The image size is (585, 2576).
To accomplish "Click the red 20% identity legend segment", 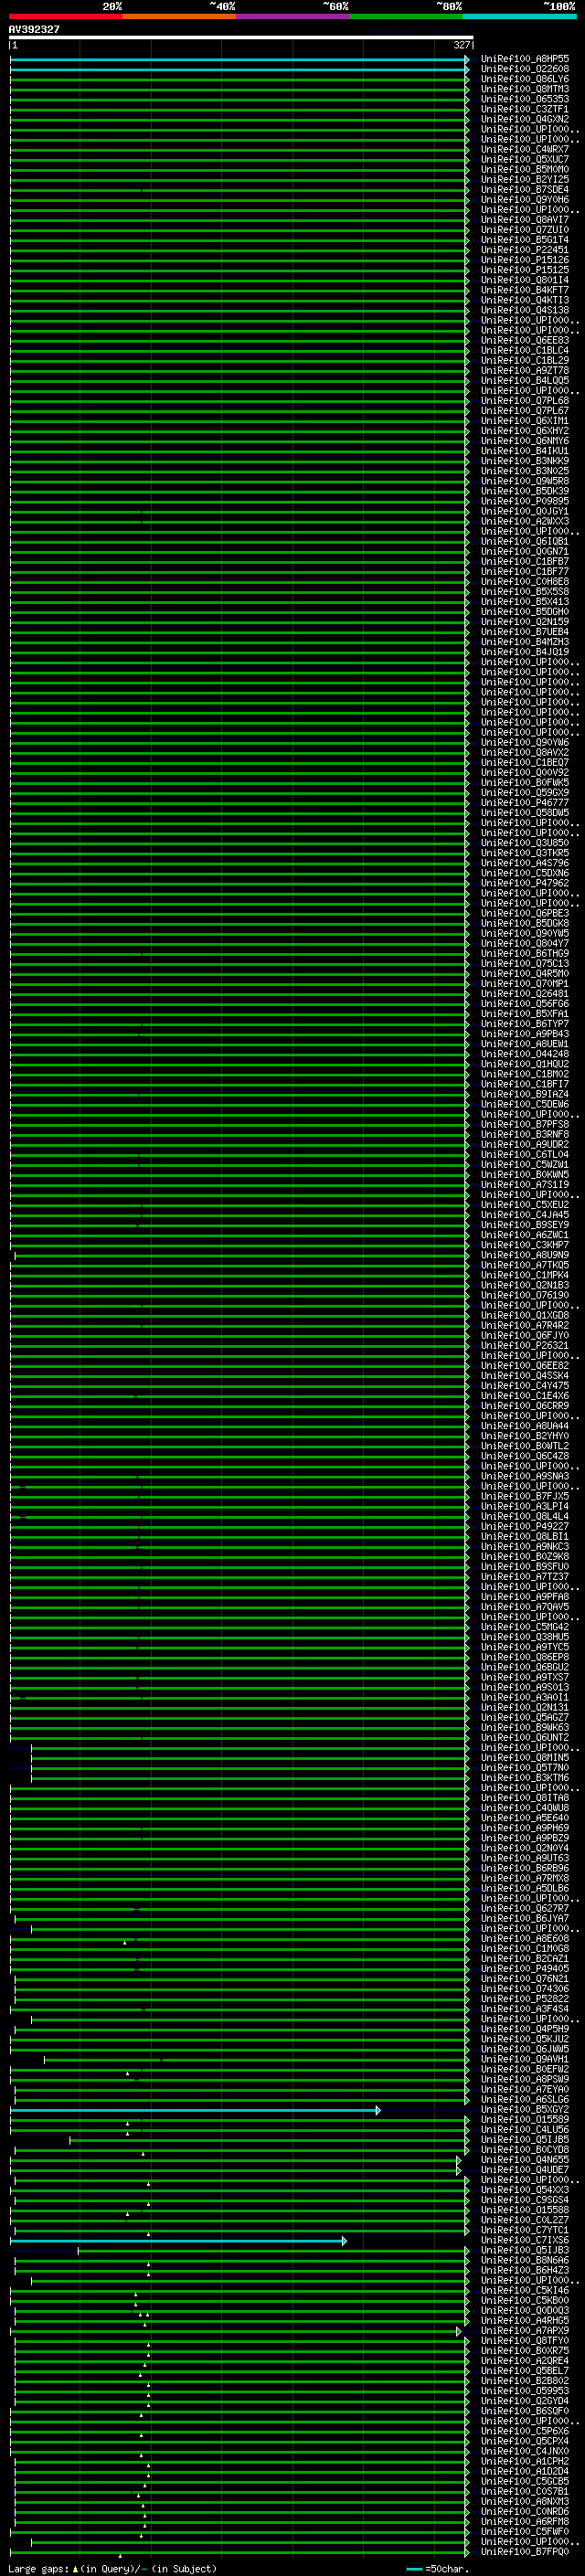I will [x=66, y=16].
